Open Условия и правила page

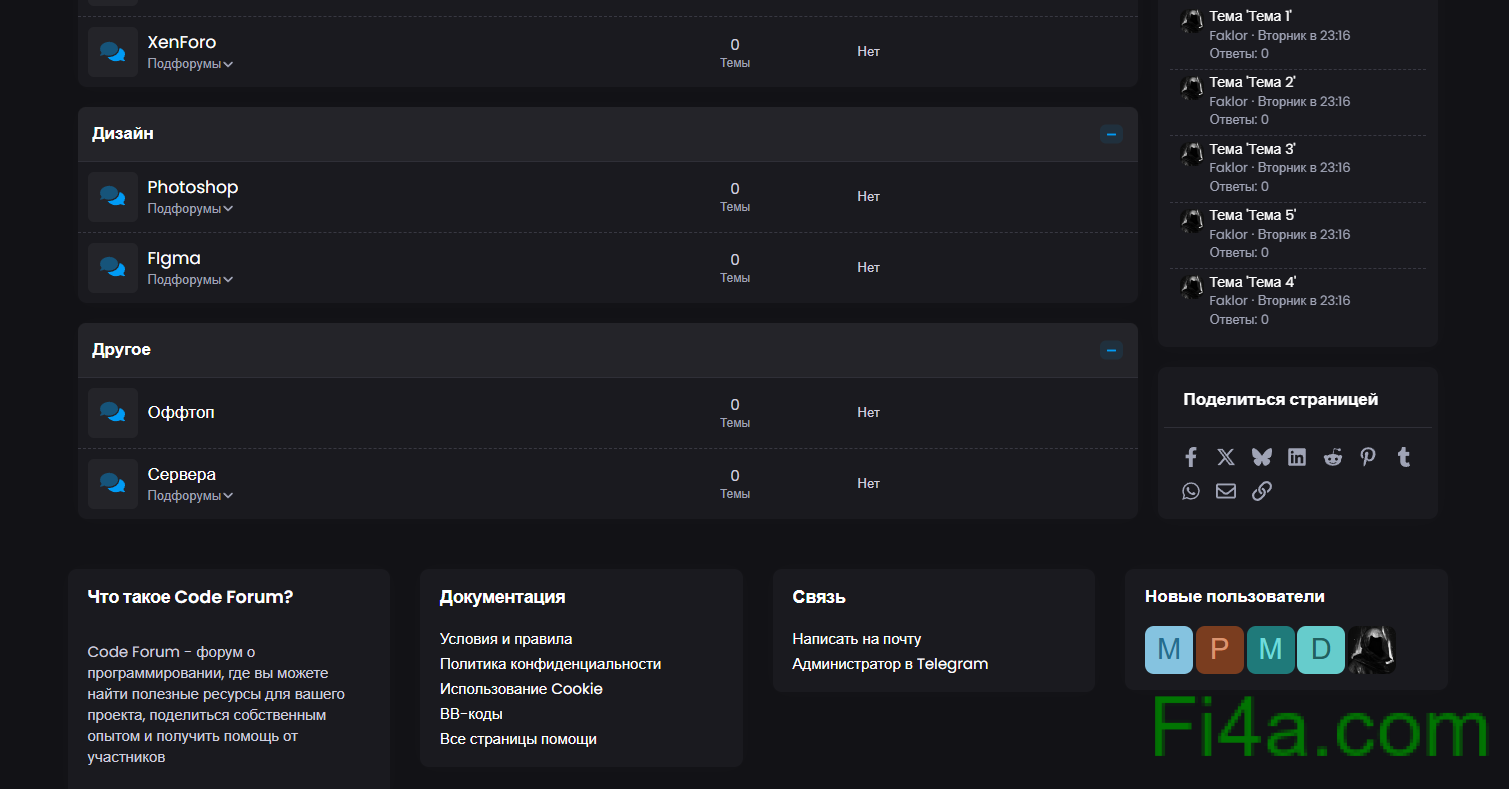[x=506, y=639]
